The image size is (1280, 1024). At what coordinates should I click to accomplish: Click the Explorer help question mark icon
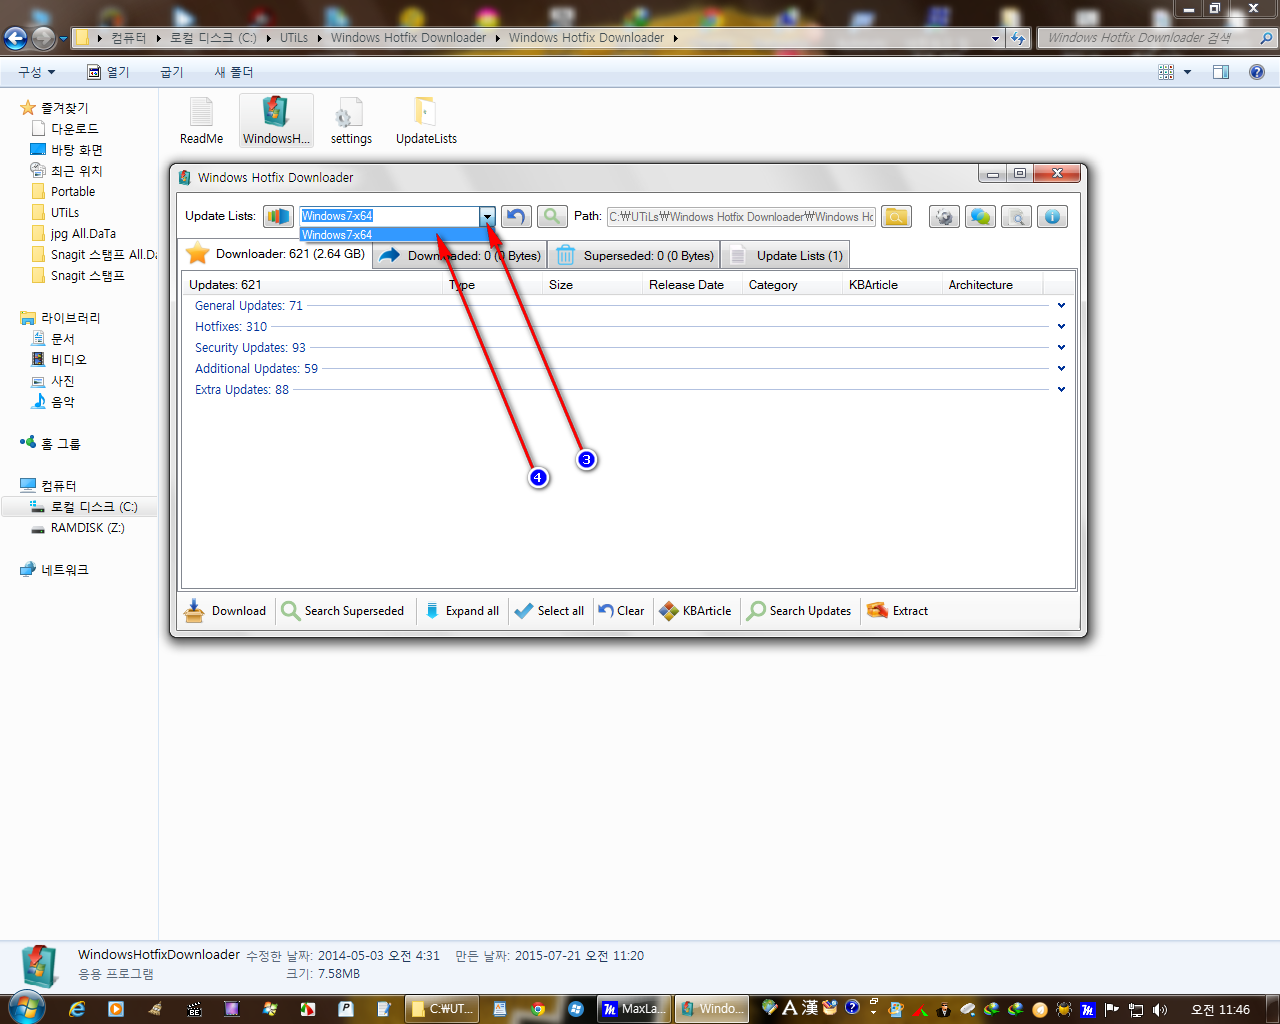coord(1257,72)
